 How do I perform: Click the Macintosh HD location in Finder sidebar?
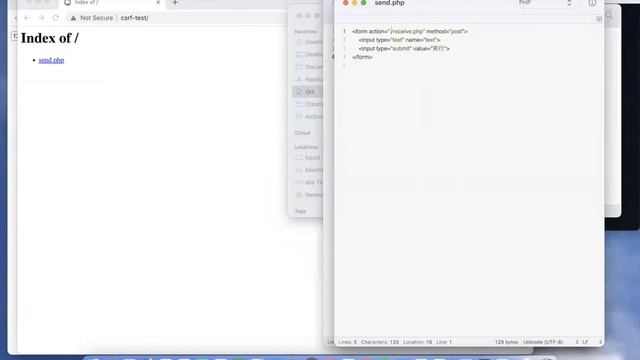click(x=309, y=170)
